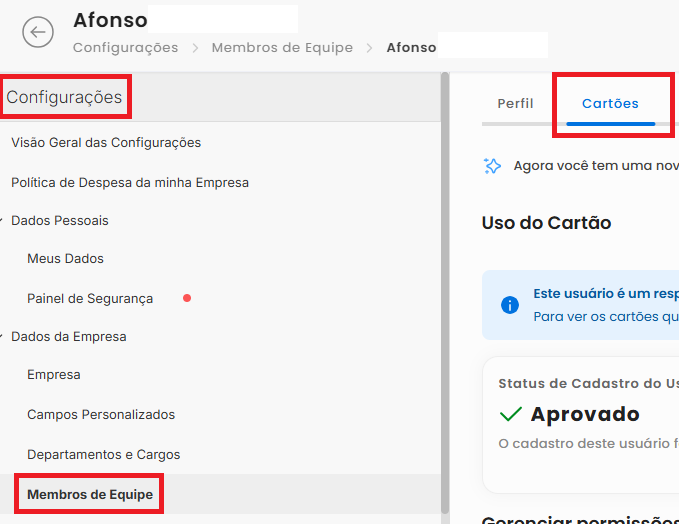The height and width of the screenshot is (524, 679).
Task: Collapse the Dados Pessoais section
Action: 4,220
